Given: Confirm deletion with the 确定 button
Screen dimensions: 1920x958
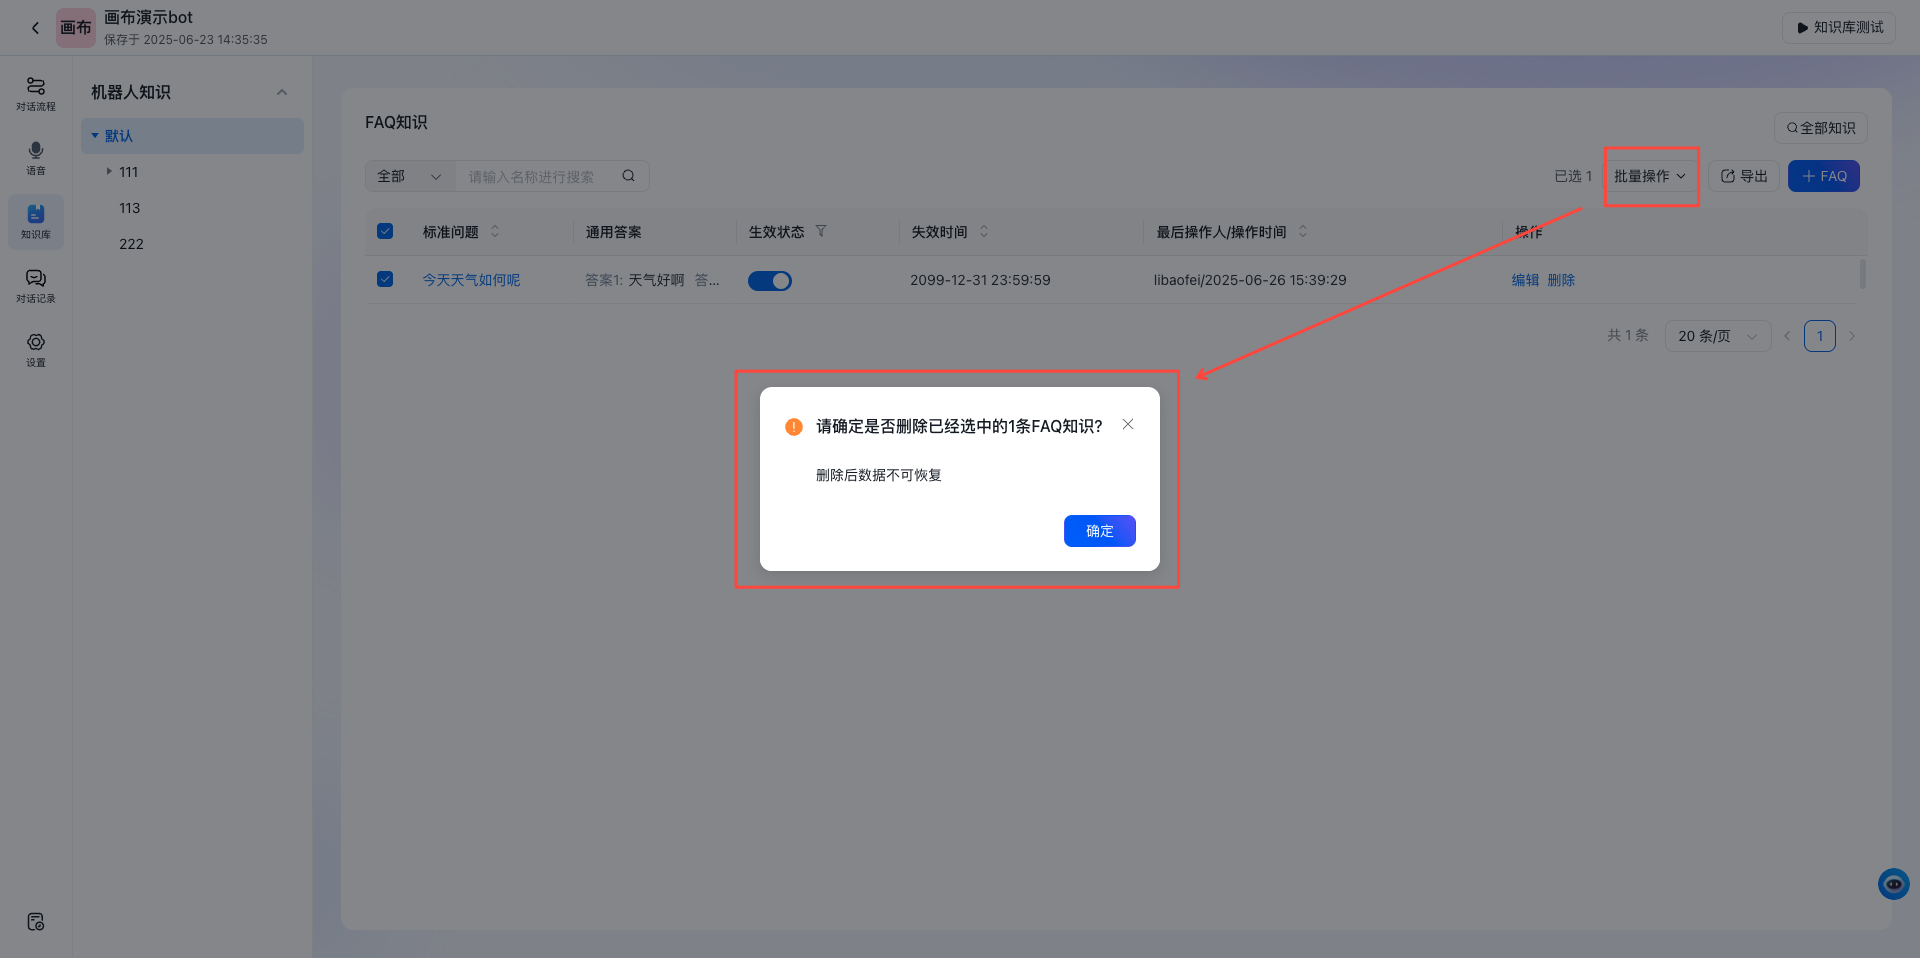Looking at the screenshot, I should [x=1099, y=531].
